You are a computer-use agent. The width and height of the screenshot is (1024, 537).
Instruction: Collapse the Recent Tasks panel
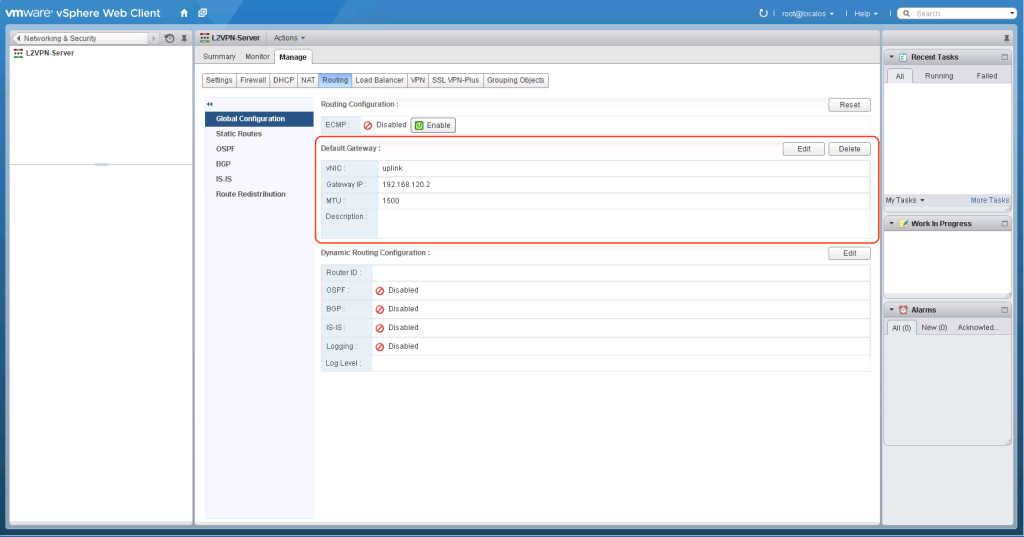pyautogui.click(x=891, y=57)
